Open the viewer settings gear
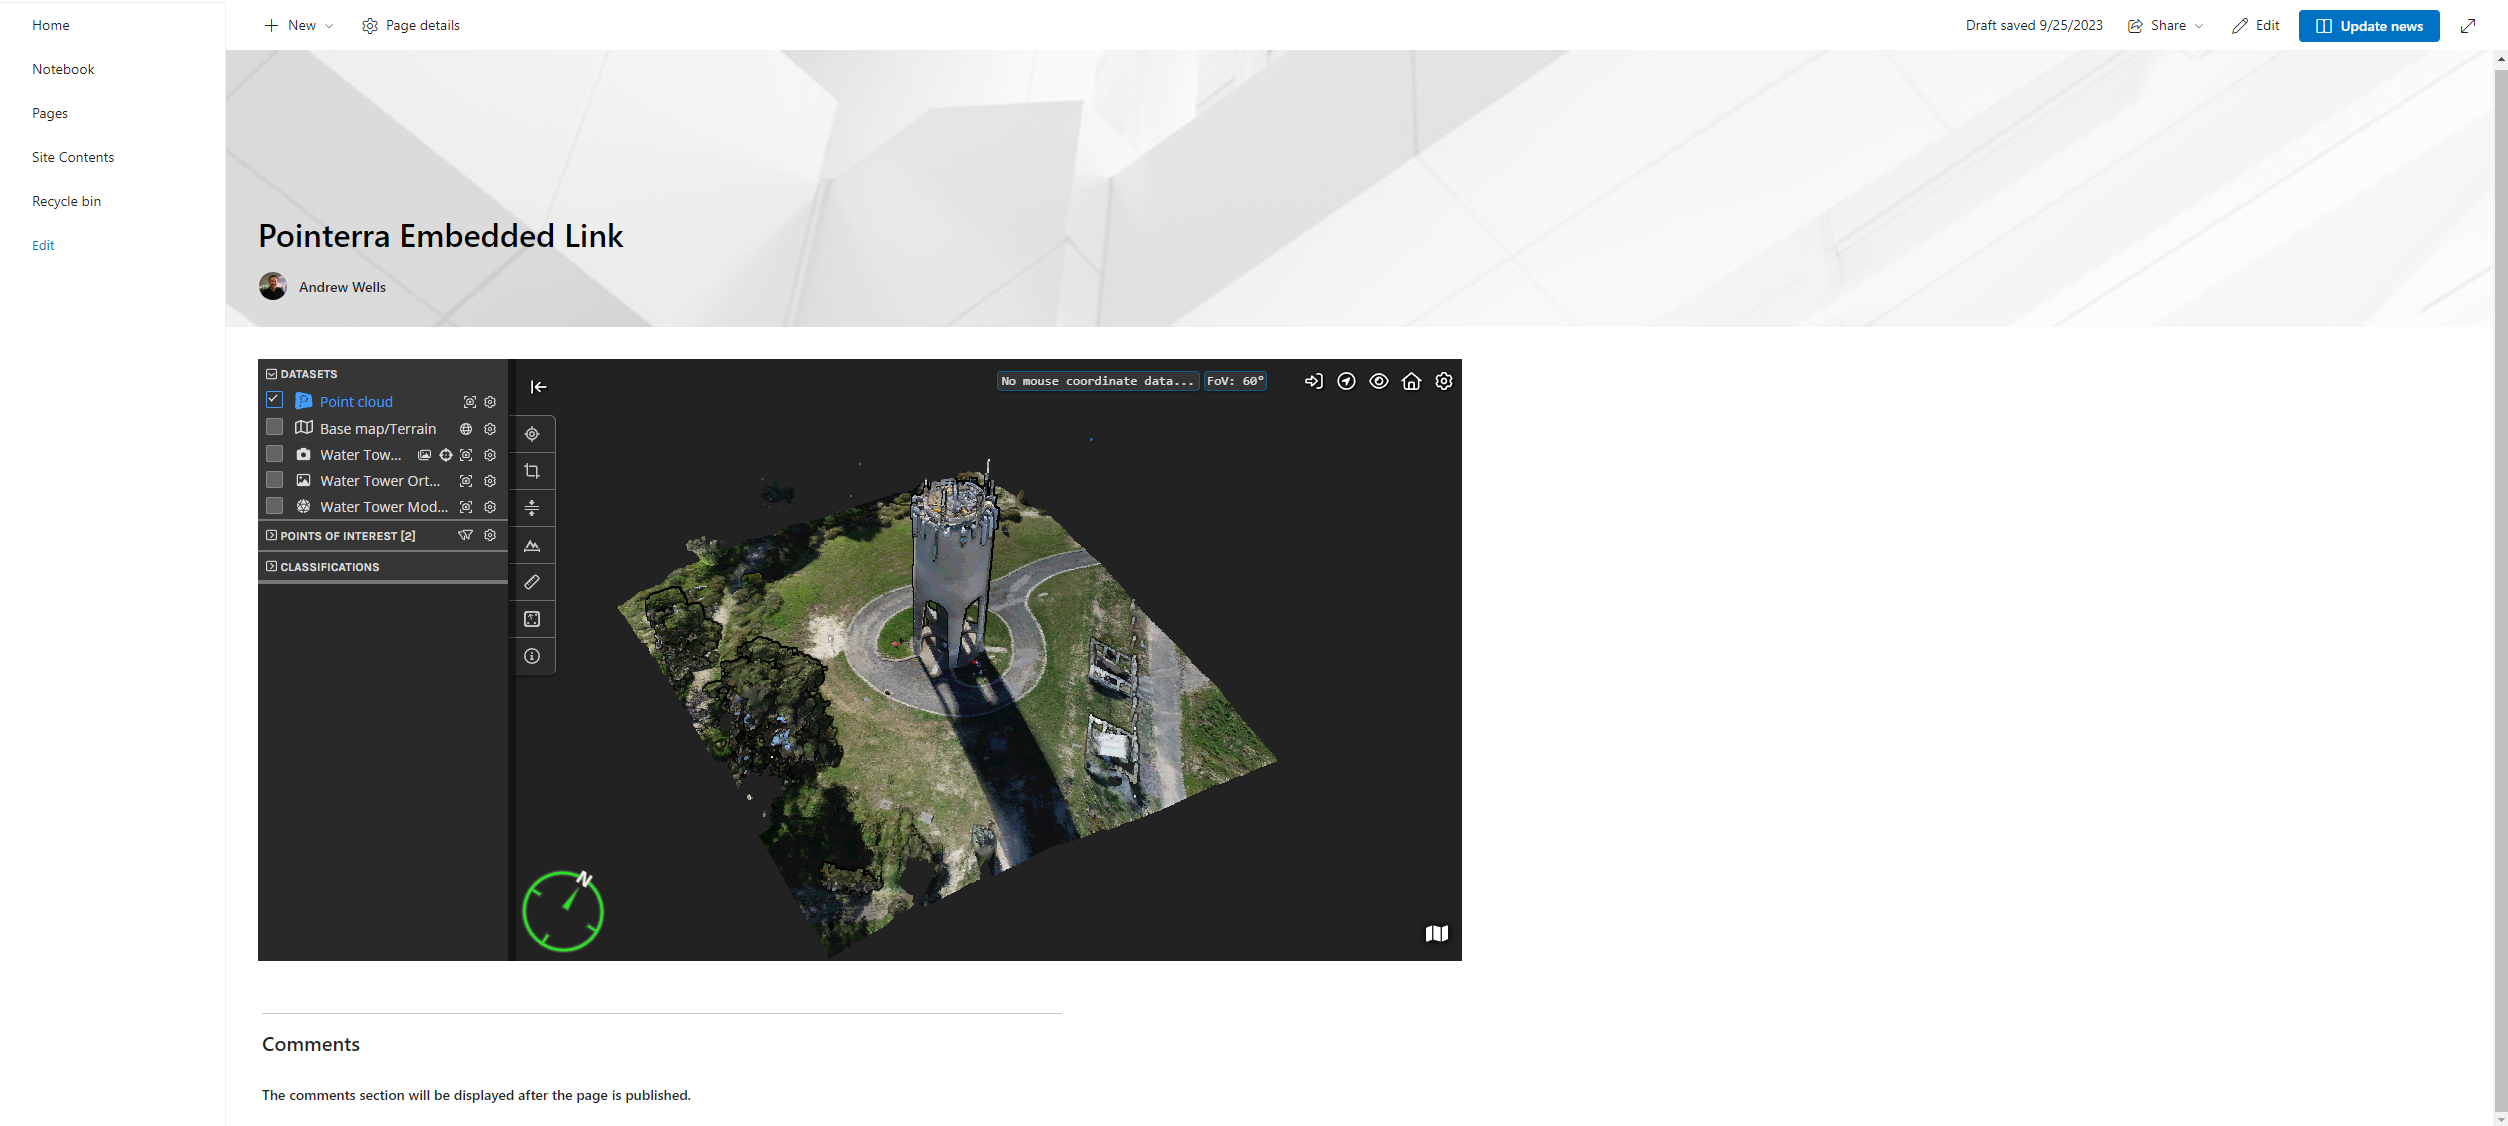This screenshot has width=2508, height=1126. (1444, 381)
